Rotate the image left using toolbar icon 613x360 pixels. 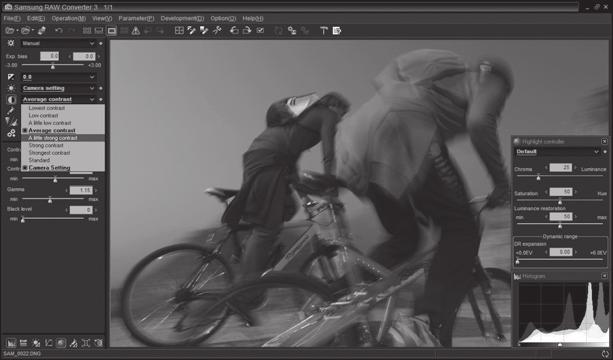tap(234, 30)
